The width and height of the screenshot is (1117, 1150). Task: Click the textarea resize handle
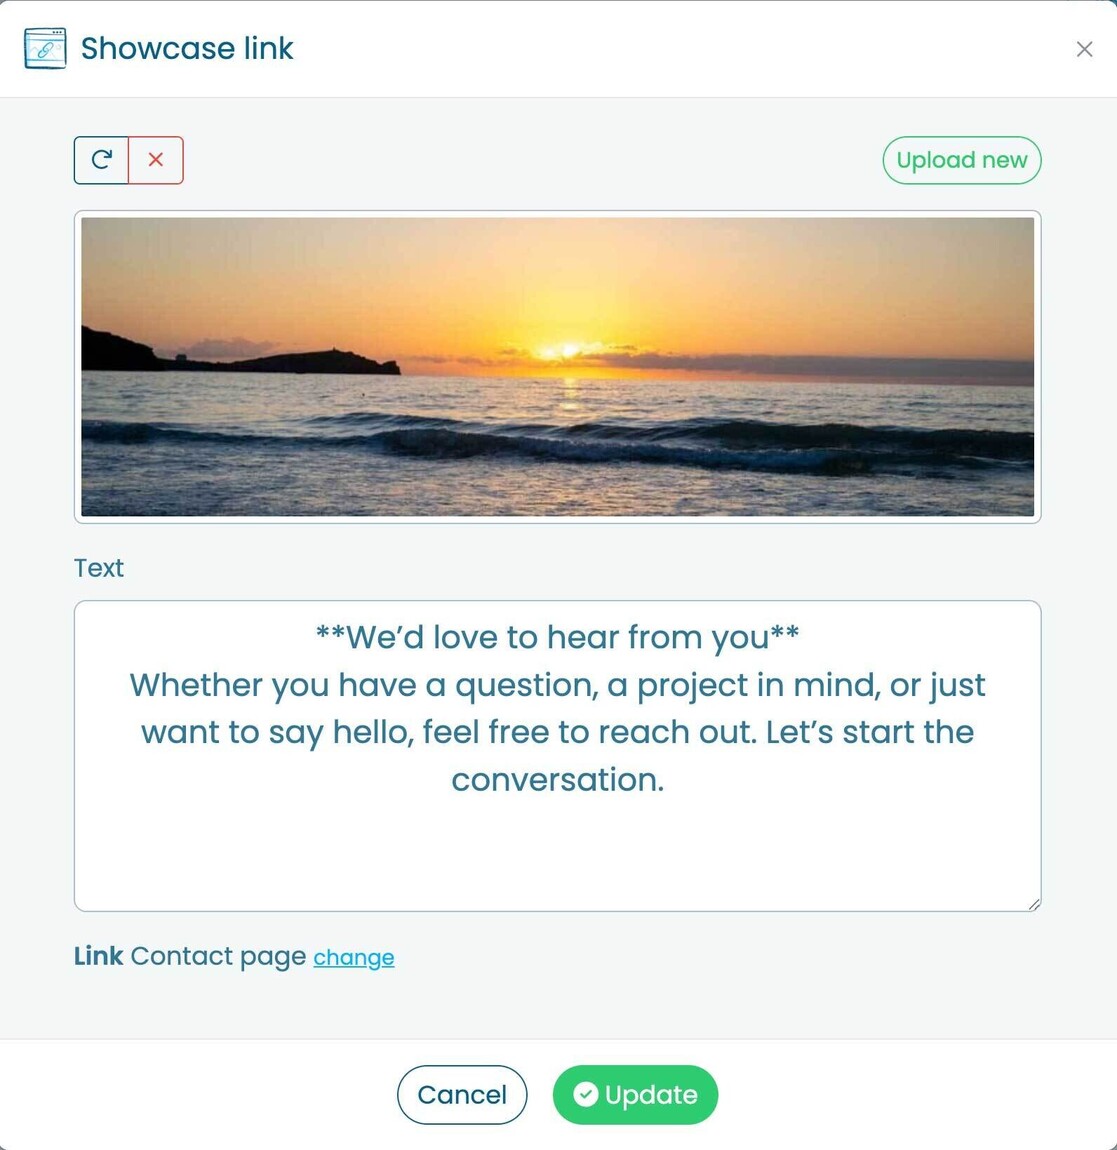click(1034, 904)
